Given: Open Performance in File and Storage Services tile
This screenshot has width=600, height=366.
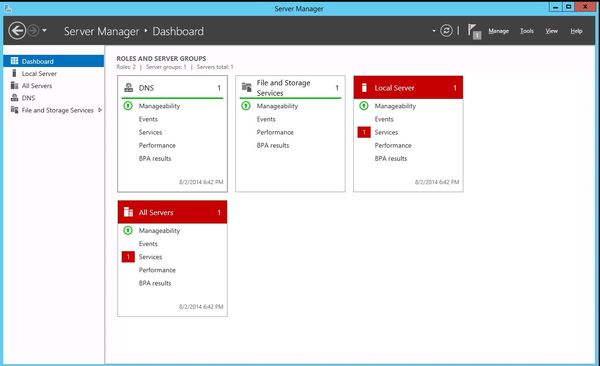Looking at the screenshot, I should pyautogui.click(x=275, y=132).
